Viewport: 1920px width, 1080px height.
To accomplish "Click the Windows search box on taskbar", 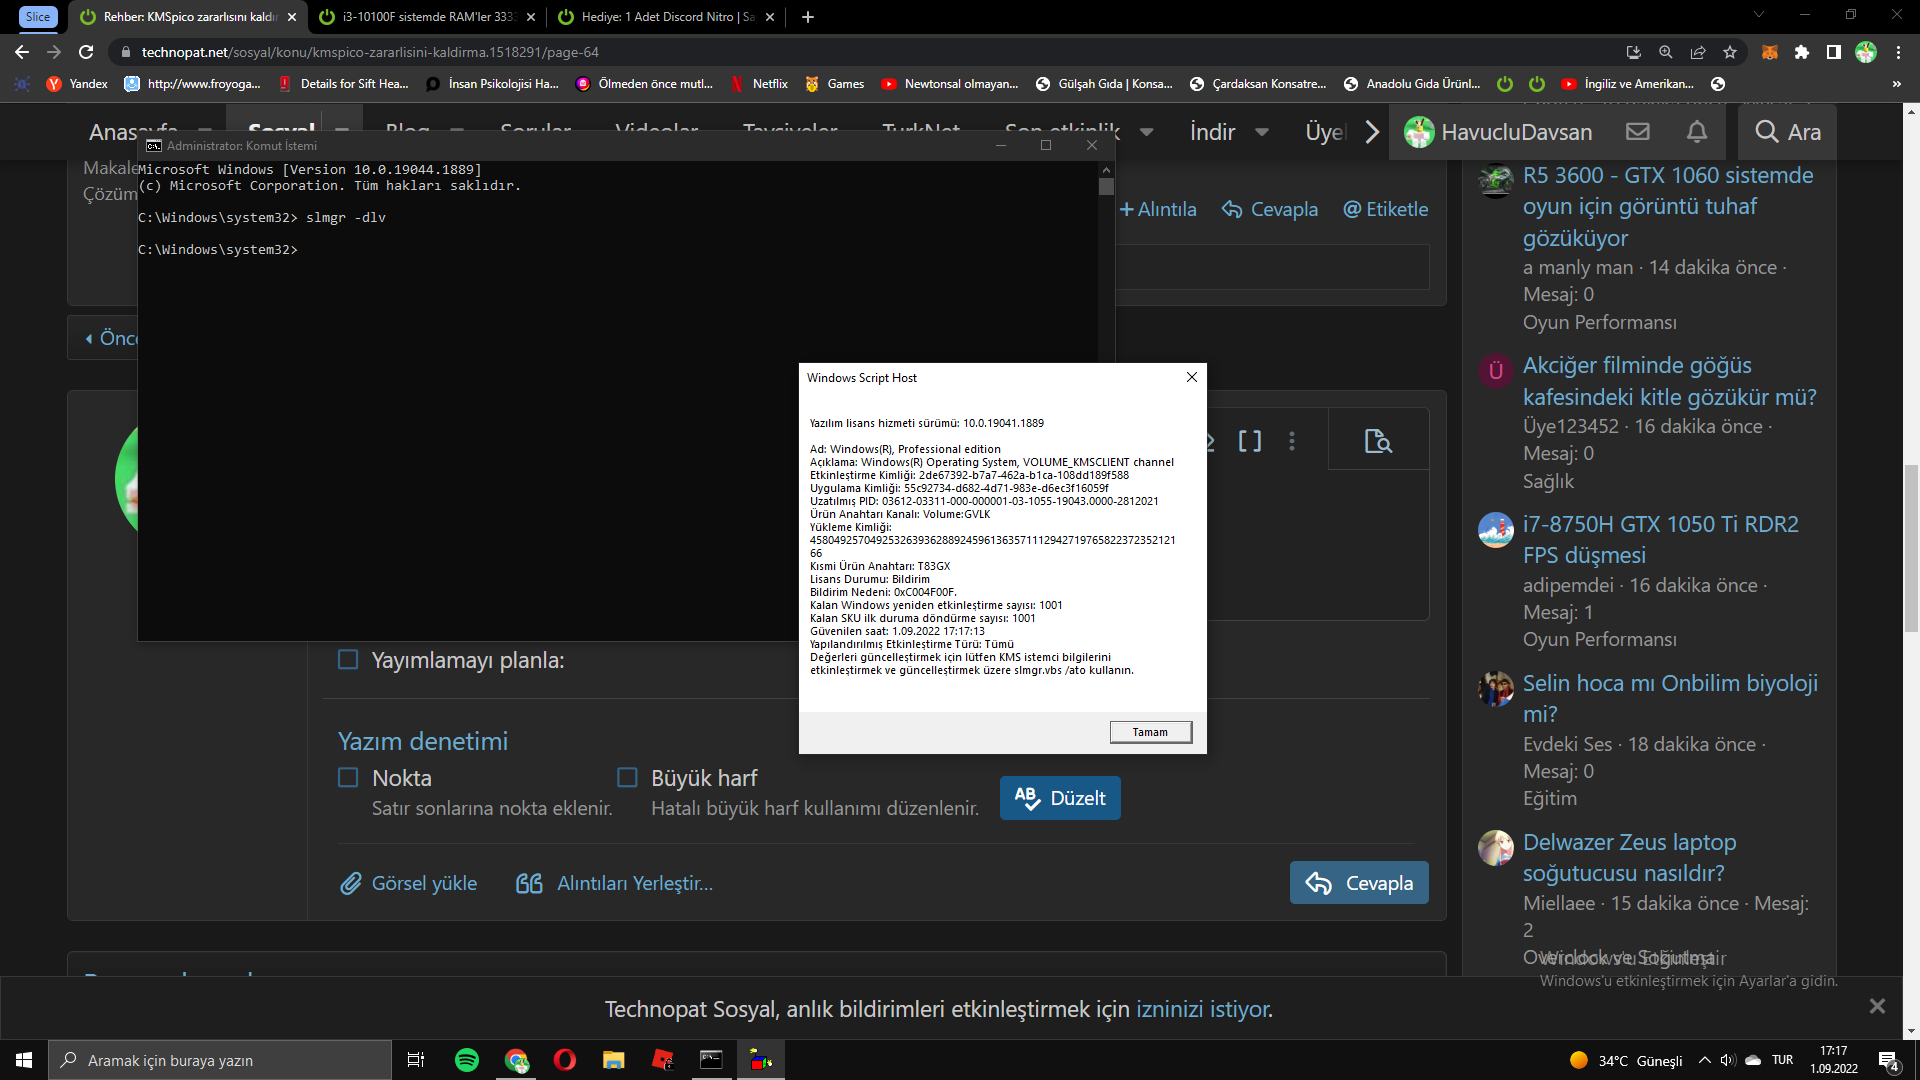I will [x=220, y=1060].
